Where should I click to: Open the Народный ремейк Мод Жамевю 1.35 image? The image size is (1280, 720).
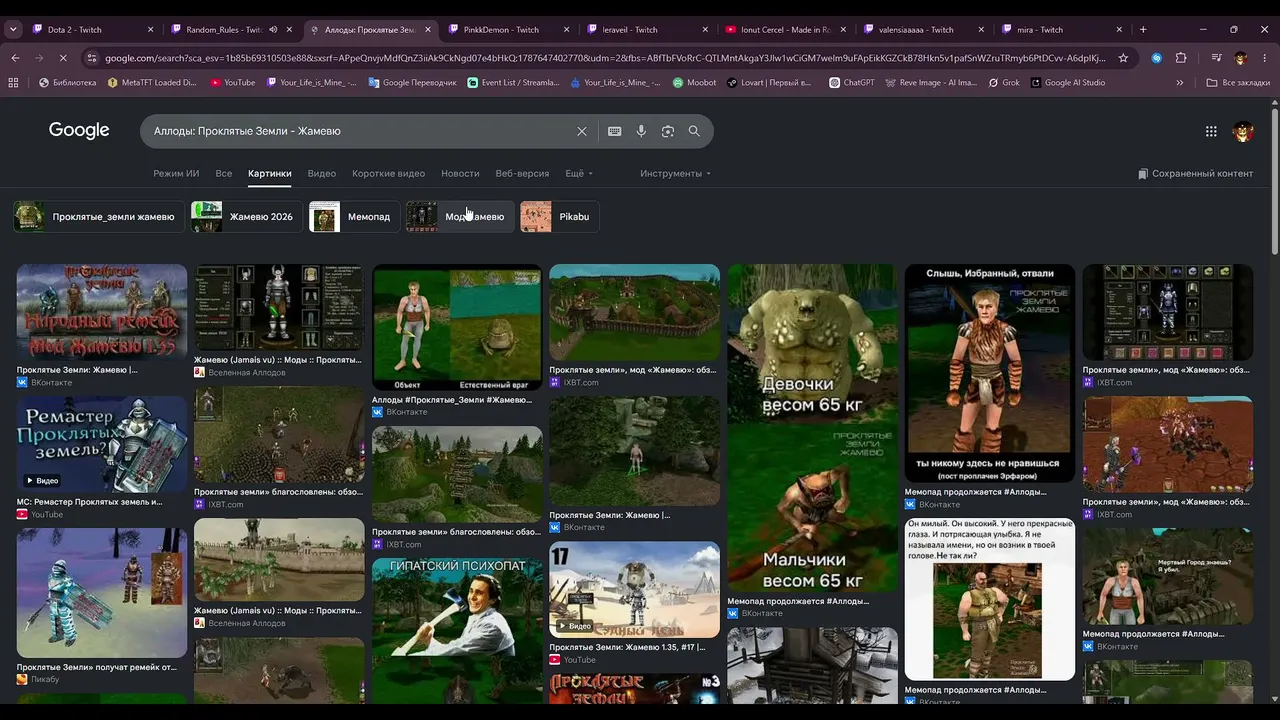[102, 312]
